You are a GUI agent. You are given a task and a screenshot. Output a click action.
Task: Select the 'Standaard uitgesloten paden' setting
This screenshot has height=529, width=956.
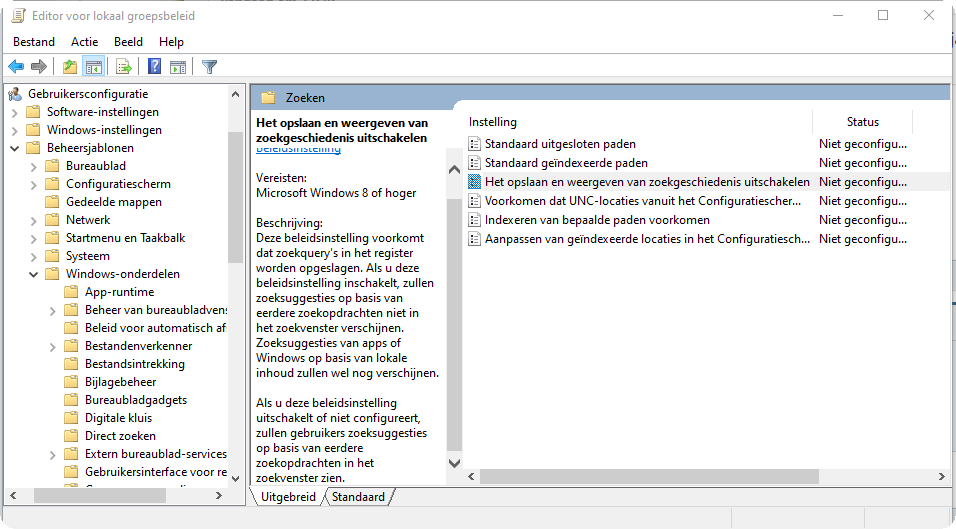tap(559, 144)
